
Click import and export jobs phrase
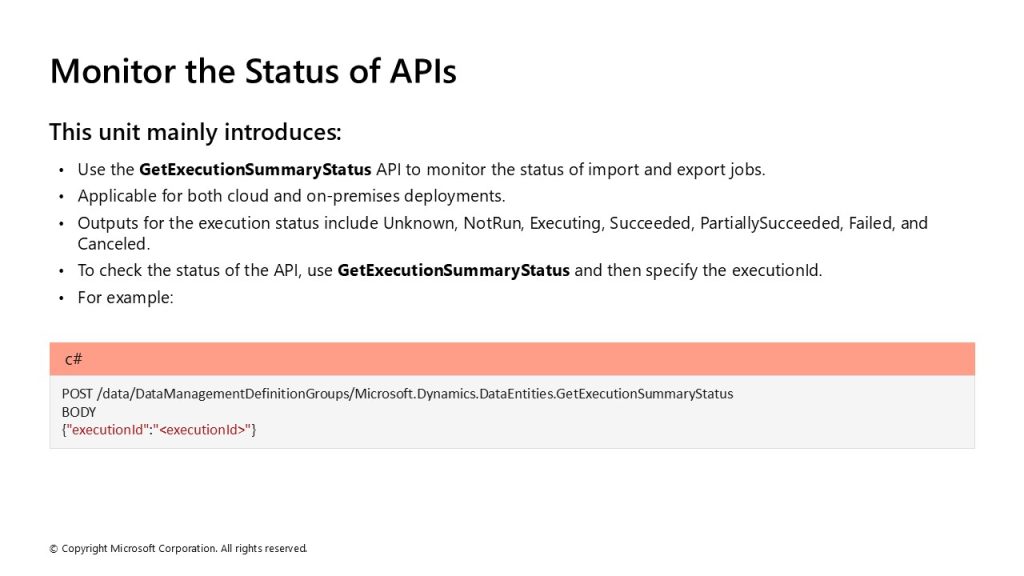click(675, 170)
